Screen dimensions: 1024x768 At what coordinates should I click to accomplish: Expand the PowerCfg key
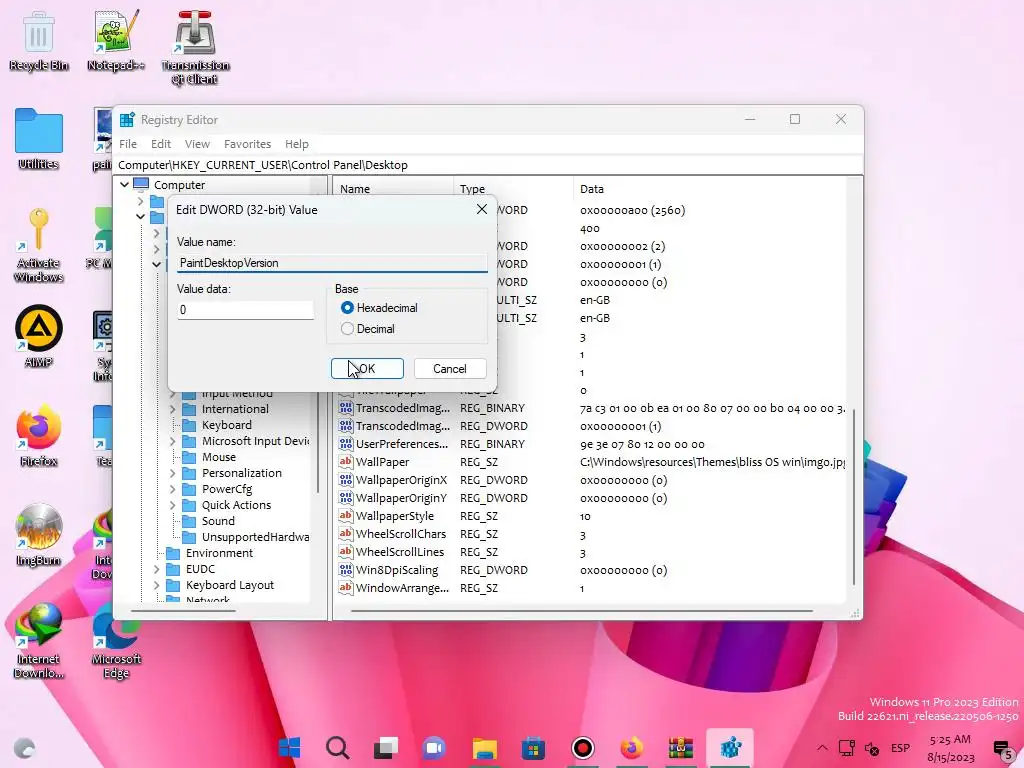(172, 488)
